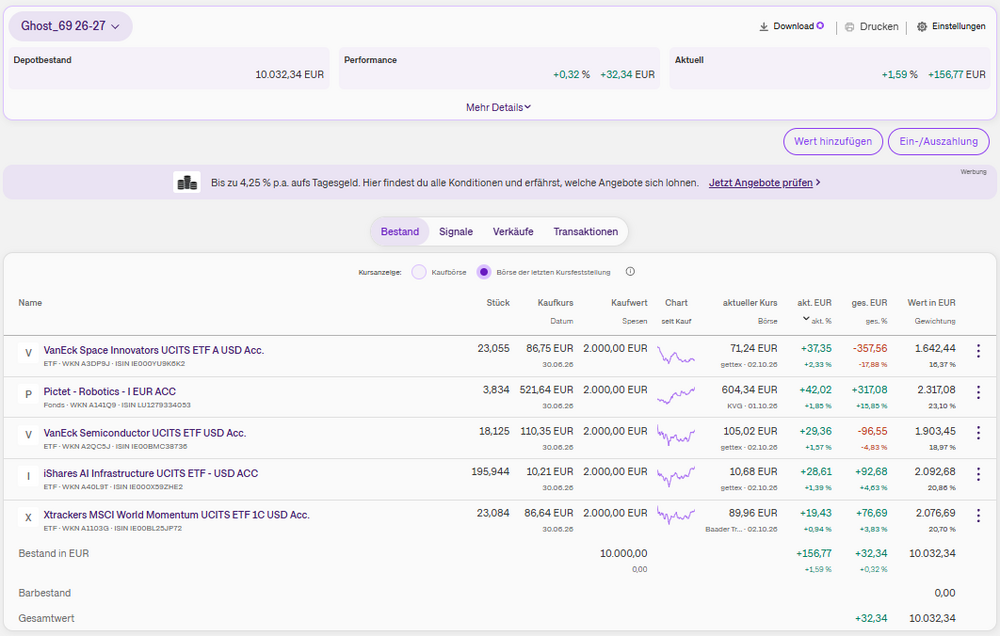
Task: Open three-dot menu for iShares AI Infrastructure
Action: click(x=978, y=474)
